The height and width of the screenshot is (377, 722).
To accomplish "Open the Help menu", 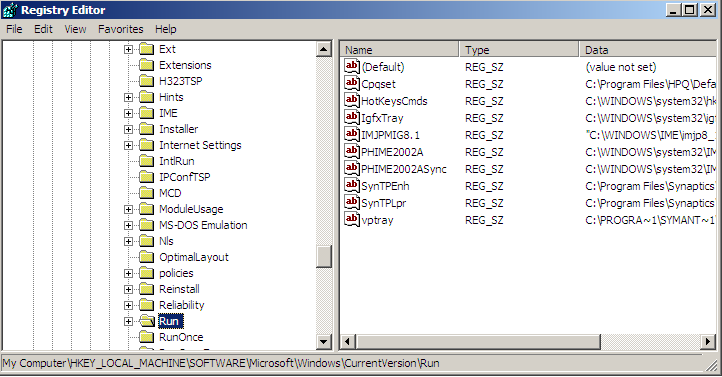I will [166, 29].
